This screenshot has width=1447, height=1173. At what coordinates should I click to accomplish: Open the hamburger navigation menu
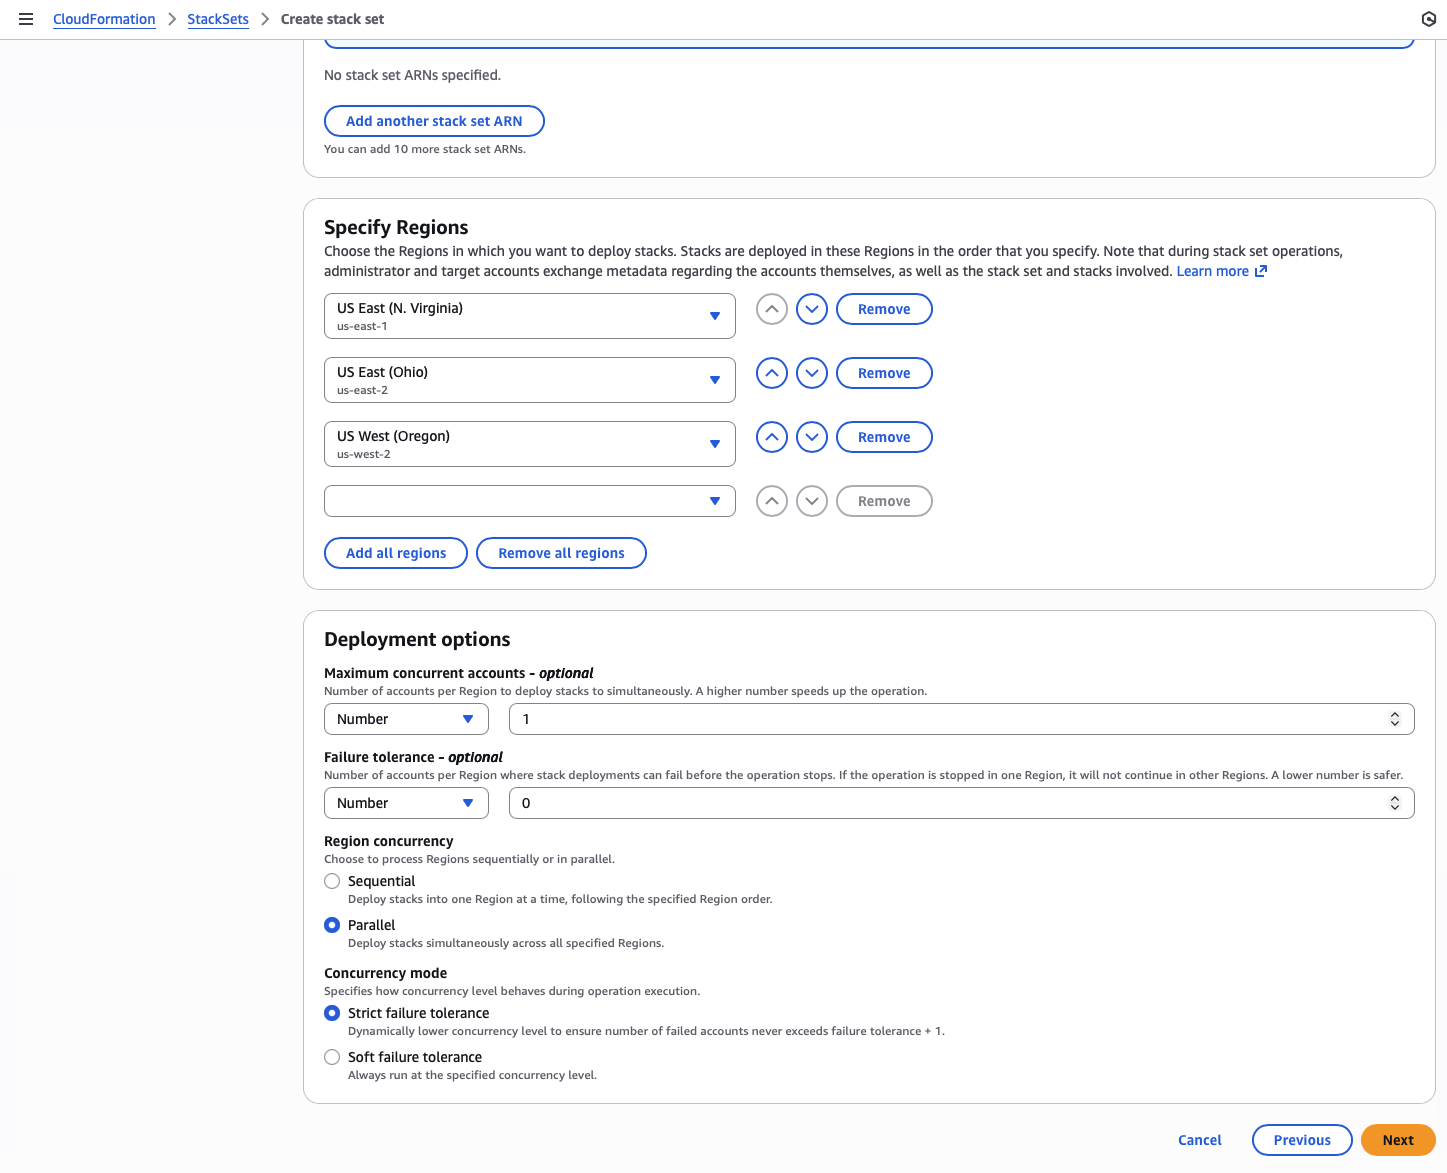point(26,19)
